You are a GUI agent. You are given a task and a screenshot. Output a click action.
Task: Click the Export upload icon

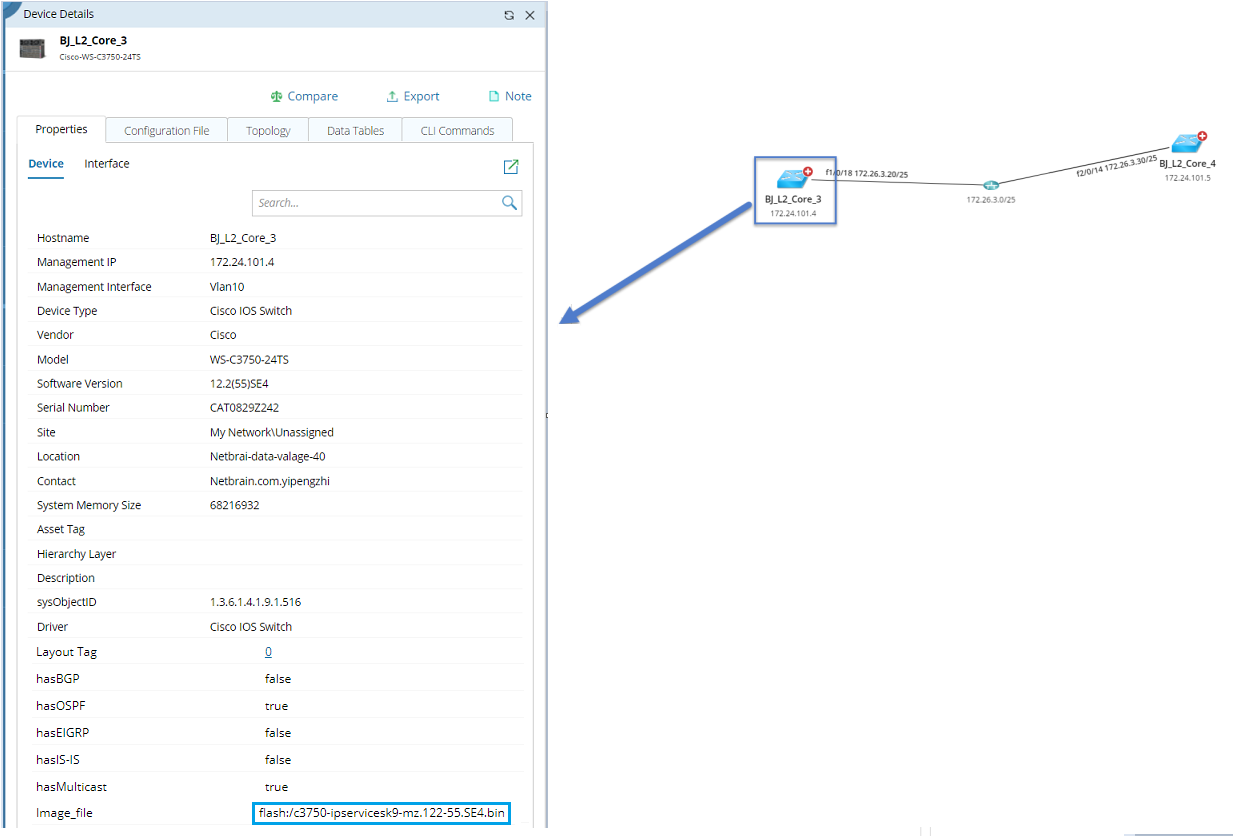tap(392, 96)
